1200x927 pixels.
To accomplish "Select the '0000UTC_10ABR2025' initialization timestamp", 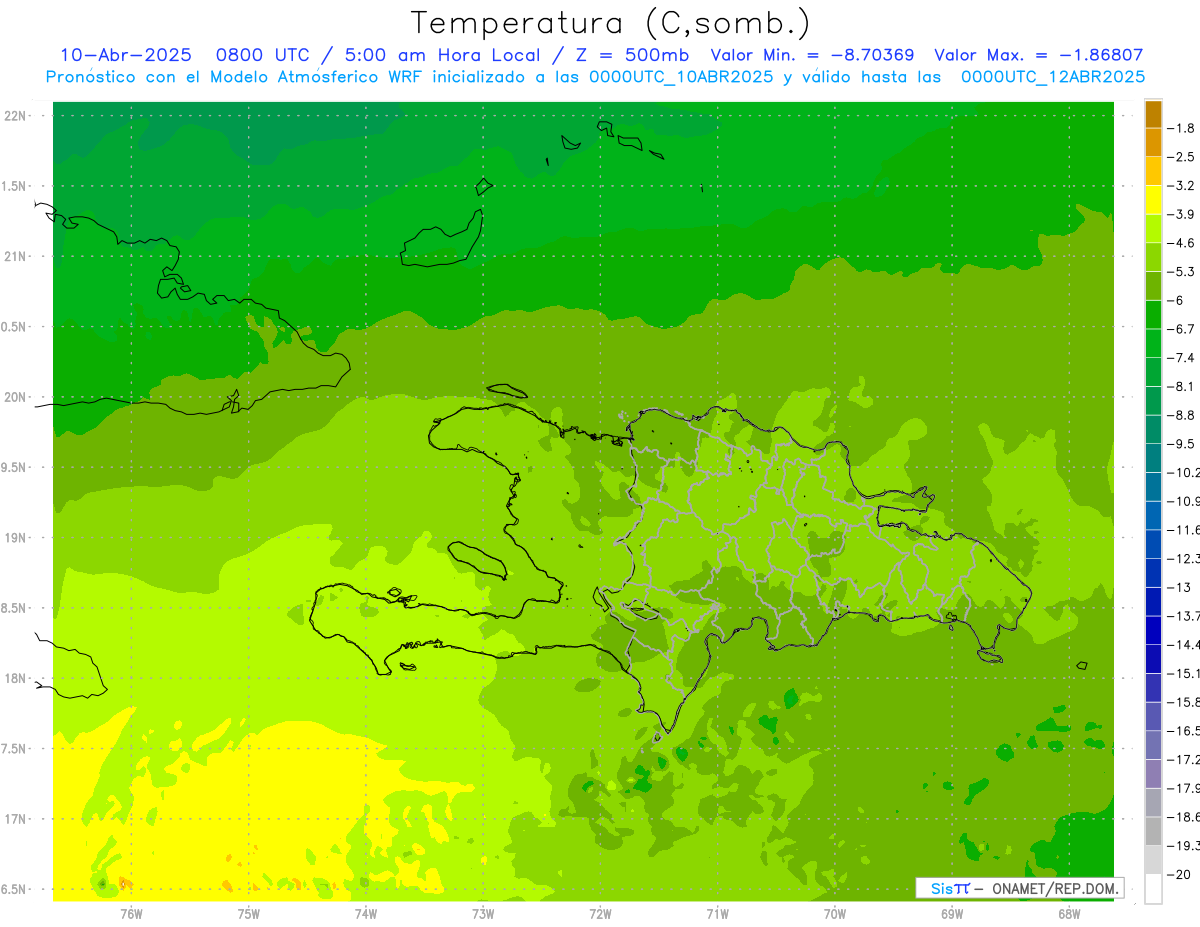I will pyautogui.click(x=681, y=77).
